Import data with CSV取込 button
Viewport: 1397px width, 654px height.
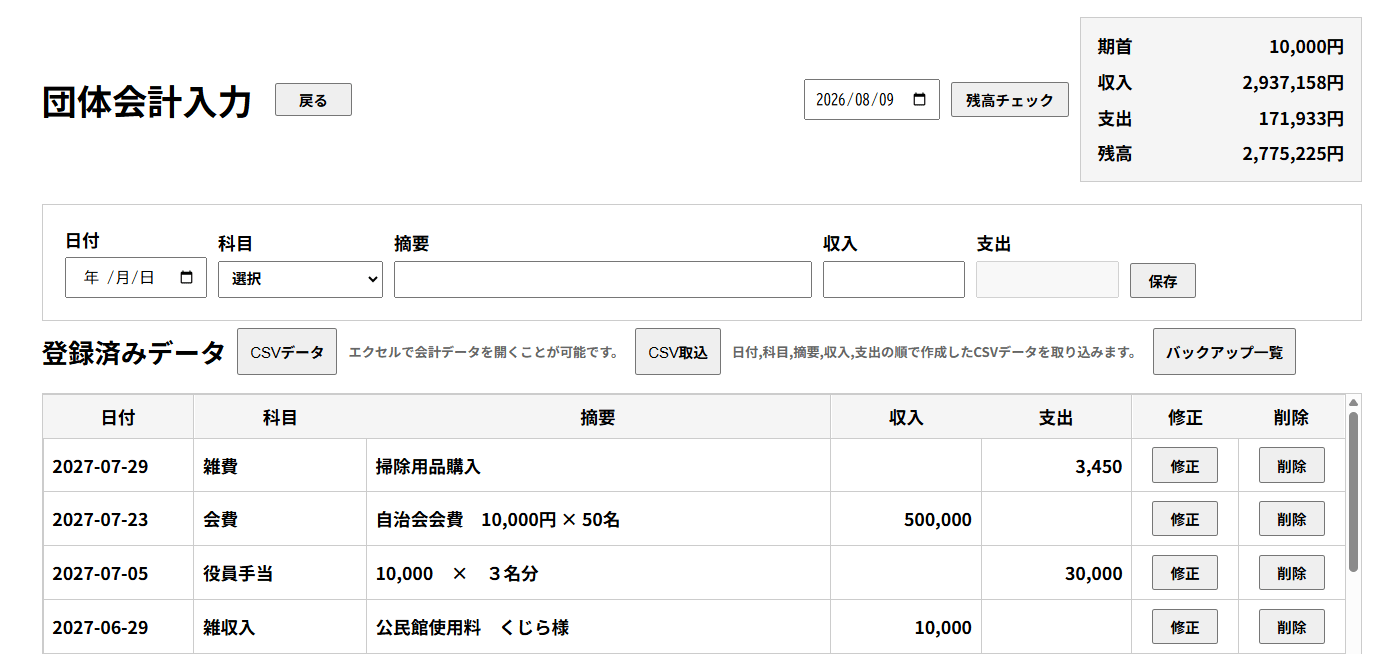pos(678,352)
